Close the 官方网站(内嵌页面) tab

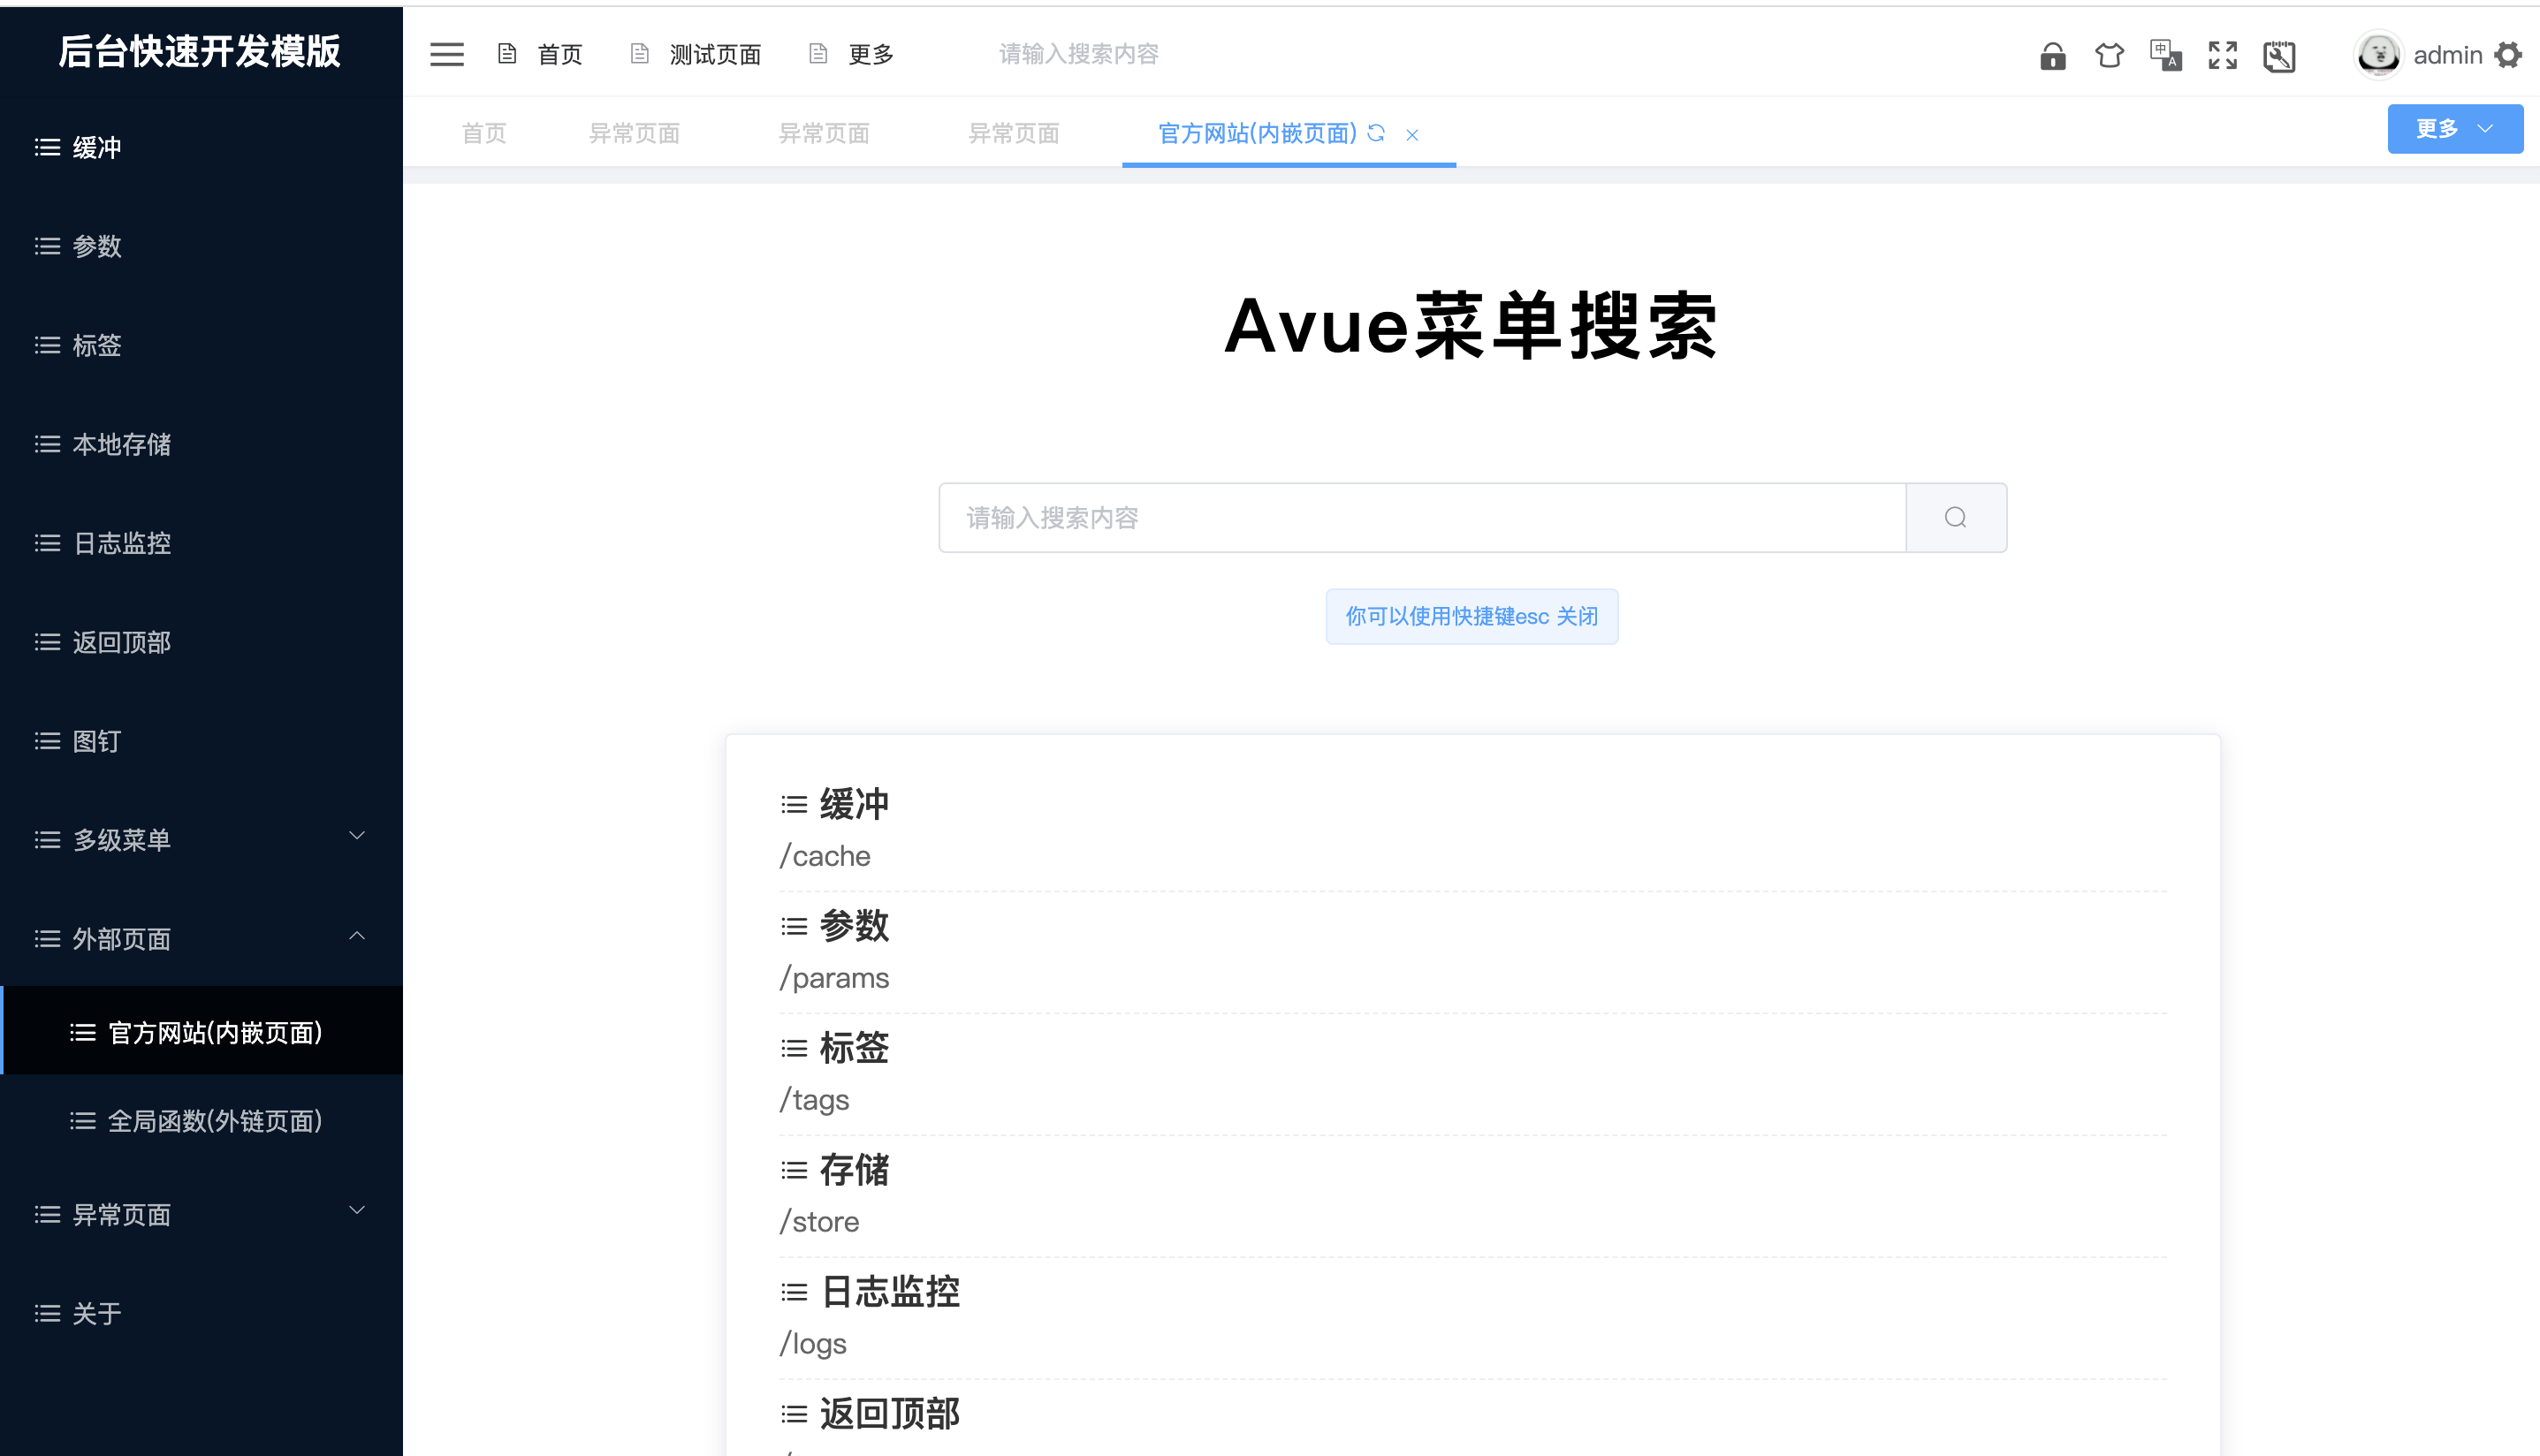pyautogui.click(x=1412, y=135)
